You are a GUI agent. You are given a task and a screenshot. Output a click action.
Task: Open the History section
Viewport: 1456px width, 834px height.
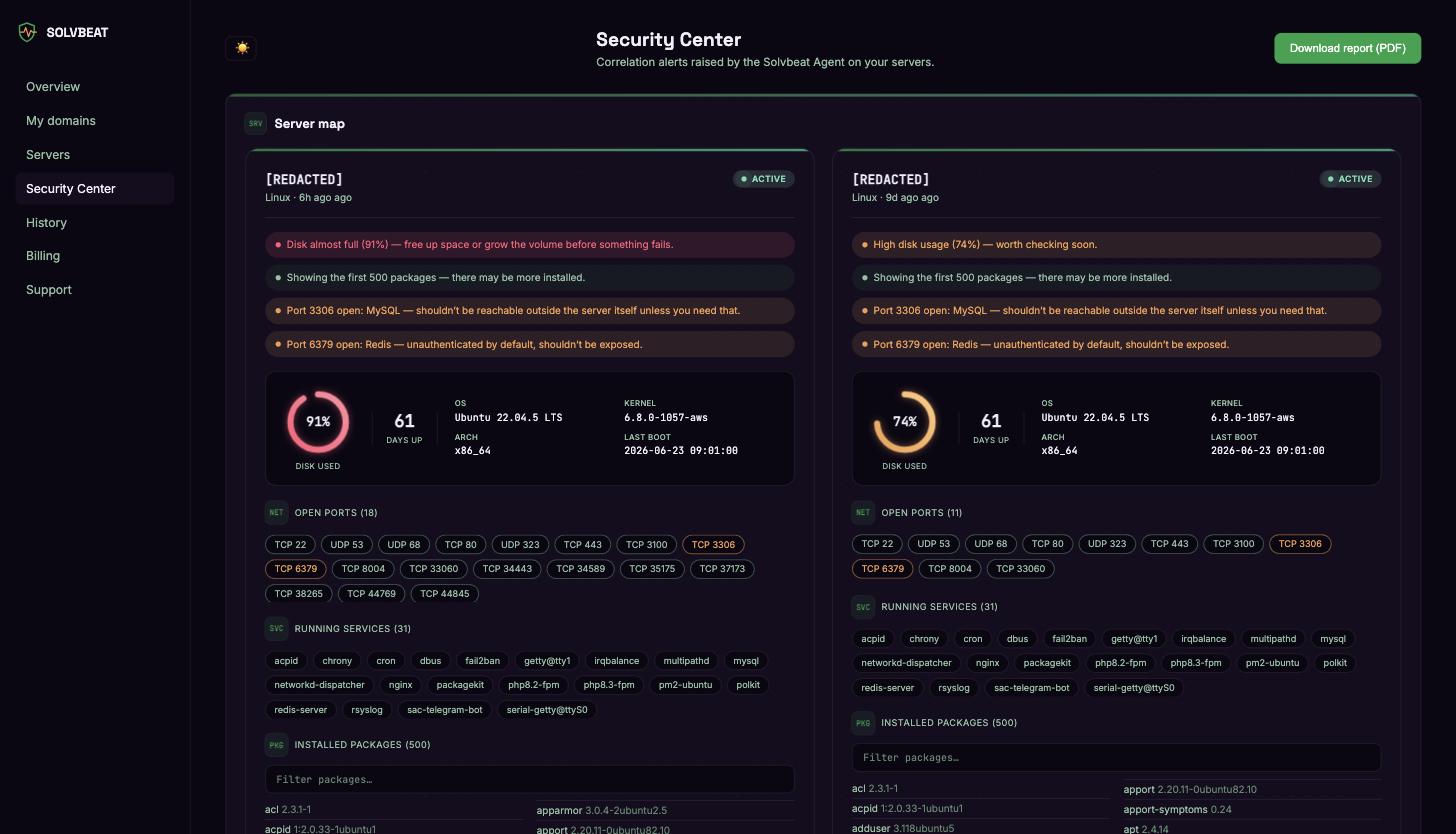pos(94,223)
